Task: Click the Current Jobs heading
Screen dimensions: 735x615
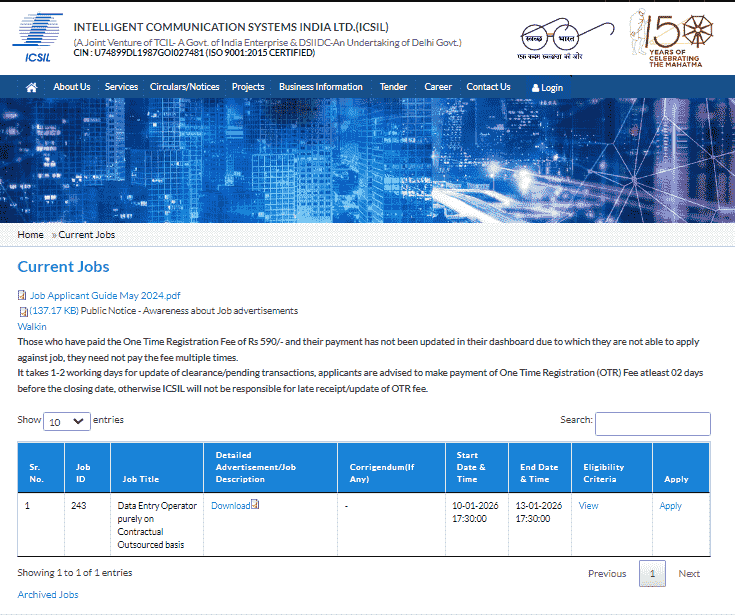Action: point(63,267)
